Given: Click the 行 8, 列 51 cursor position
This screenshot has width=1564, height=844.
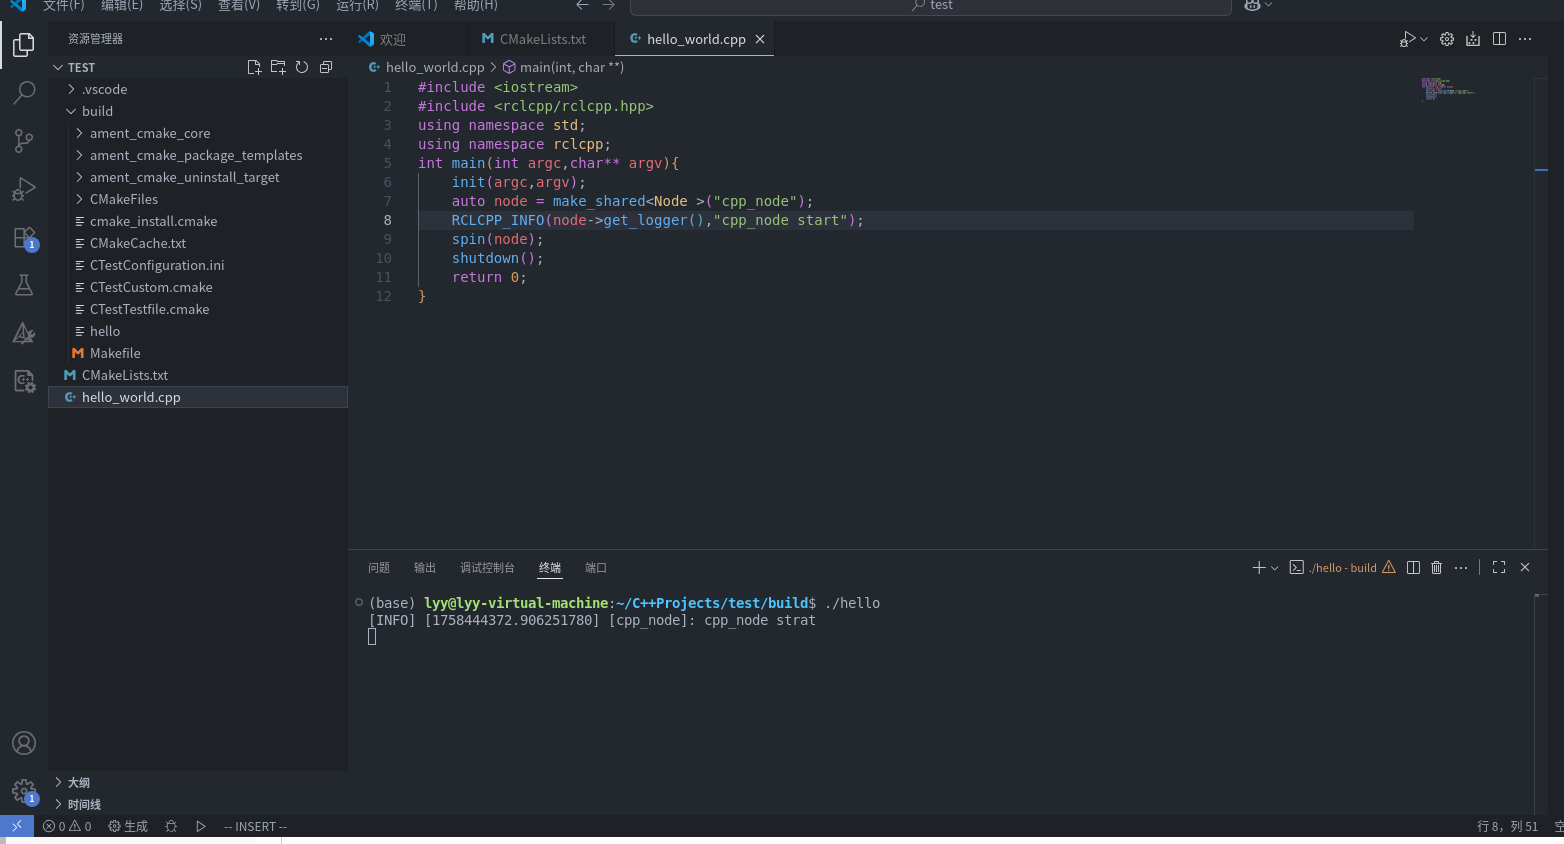Looking at the screenshot, I should click(x=1508, y=826).
